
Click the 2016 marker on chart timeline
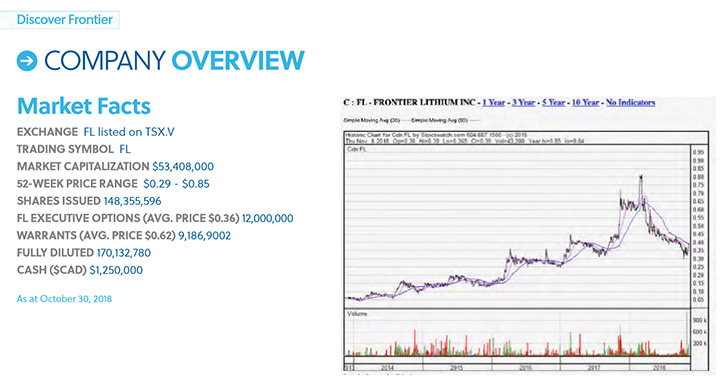525,368
